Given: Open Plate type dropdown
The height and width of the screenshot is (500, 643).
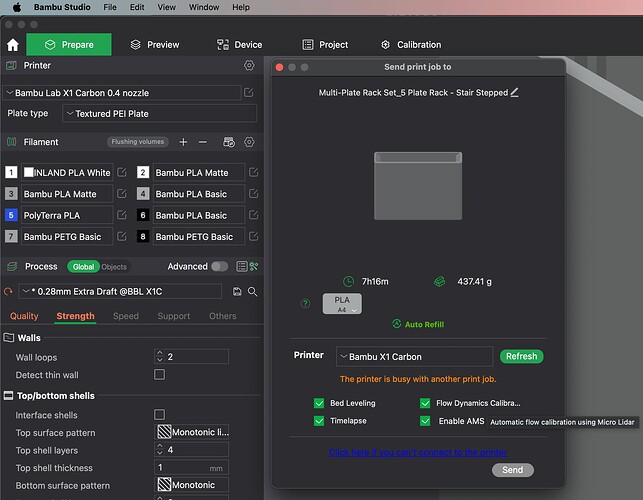Looking at the screenshot, I should click(x=160, y=114).
